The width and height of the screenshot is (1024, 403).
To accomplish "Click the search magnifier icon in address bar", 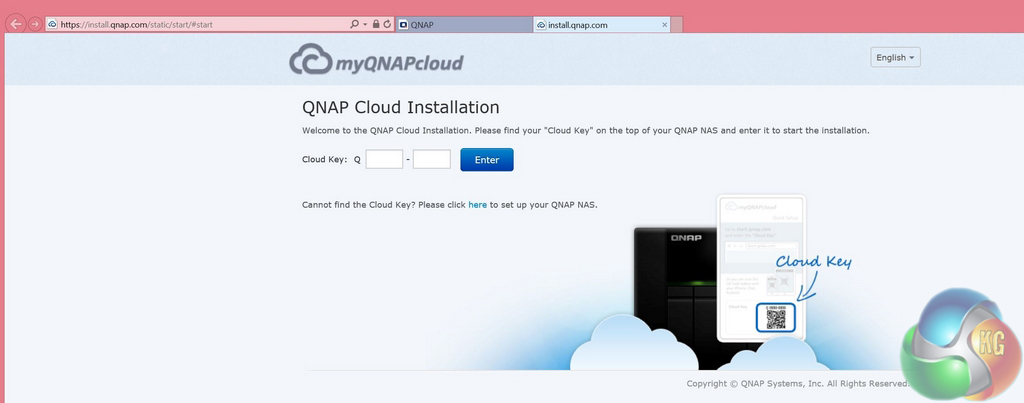I will [x=354, y=24].
